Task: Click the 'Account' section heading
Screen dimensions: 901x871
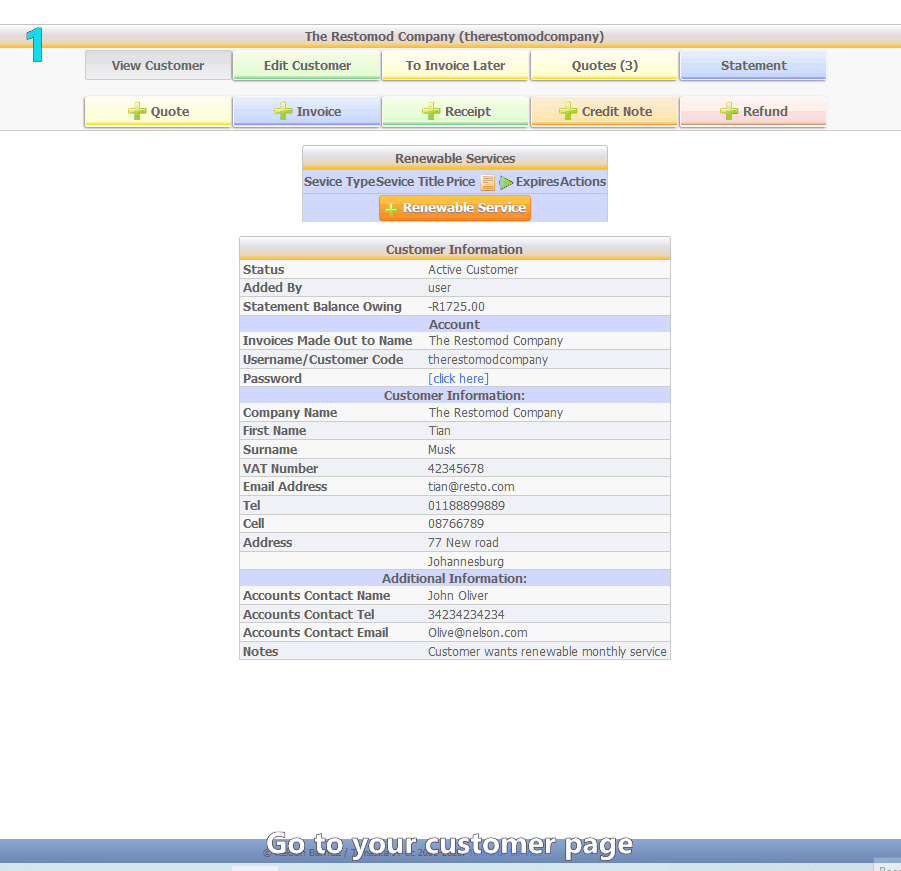Action: click(454, 325)
